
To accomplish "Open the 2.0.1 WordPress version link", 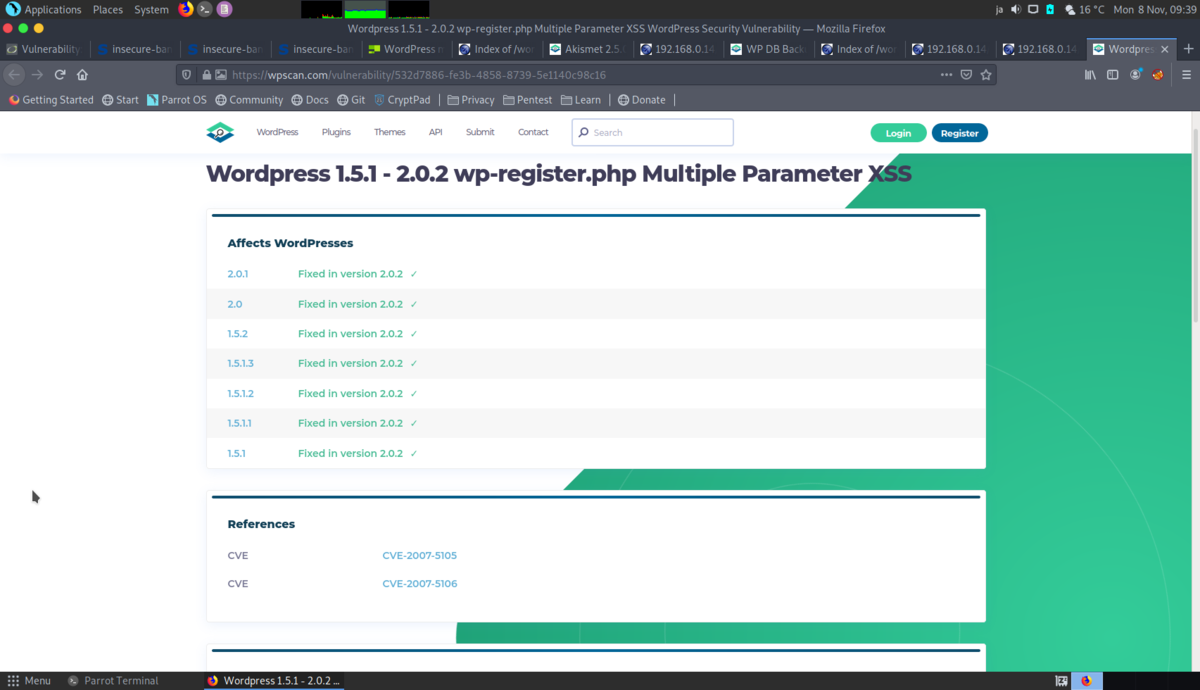I will pyautogui.click(x=237, y=274).
